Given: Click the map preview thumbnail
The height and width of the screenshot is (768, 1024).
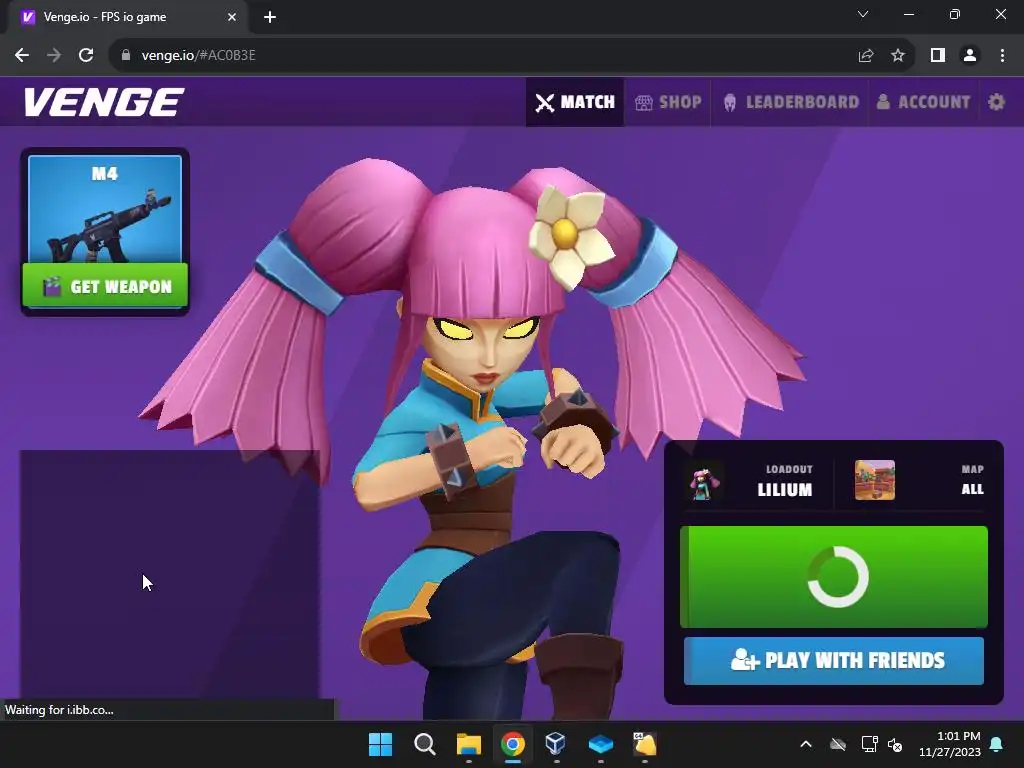Looking at the screenshot, I should click(x=874, y=481).
